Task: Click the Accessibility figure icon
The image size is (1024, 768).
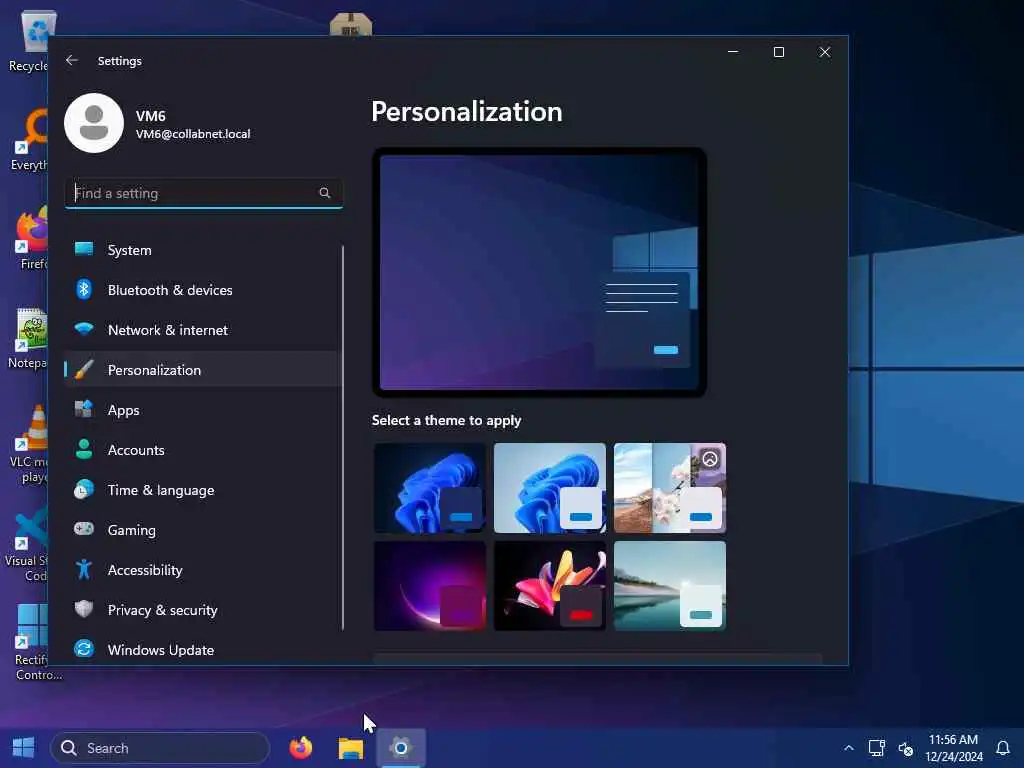Action: 84,569
